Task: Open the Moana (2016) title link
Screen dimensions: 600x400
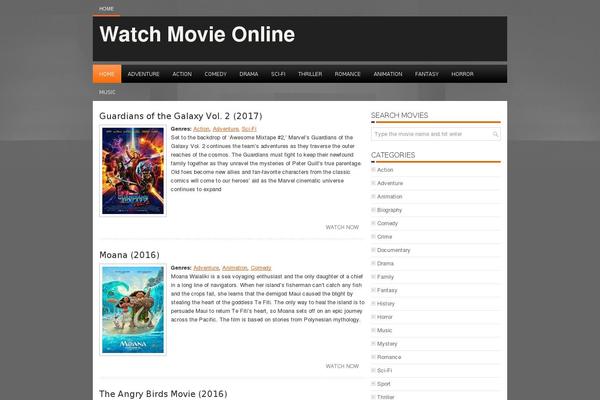Action: click(129, 255)
